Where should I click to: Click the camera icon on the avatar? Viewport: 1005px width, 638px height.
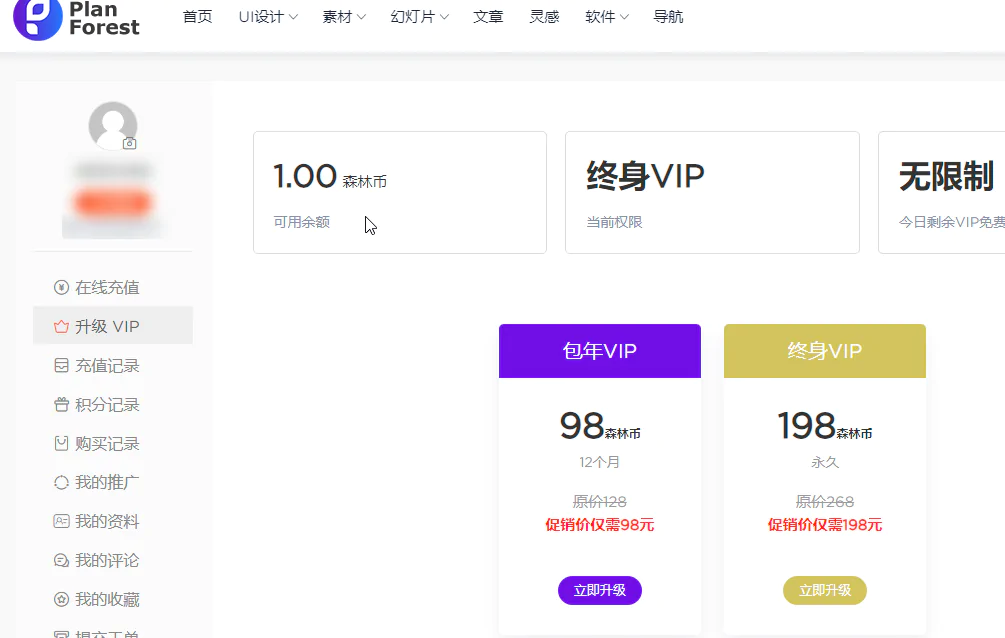pyautogui.click(x=129, y=143)
